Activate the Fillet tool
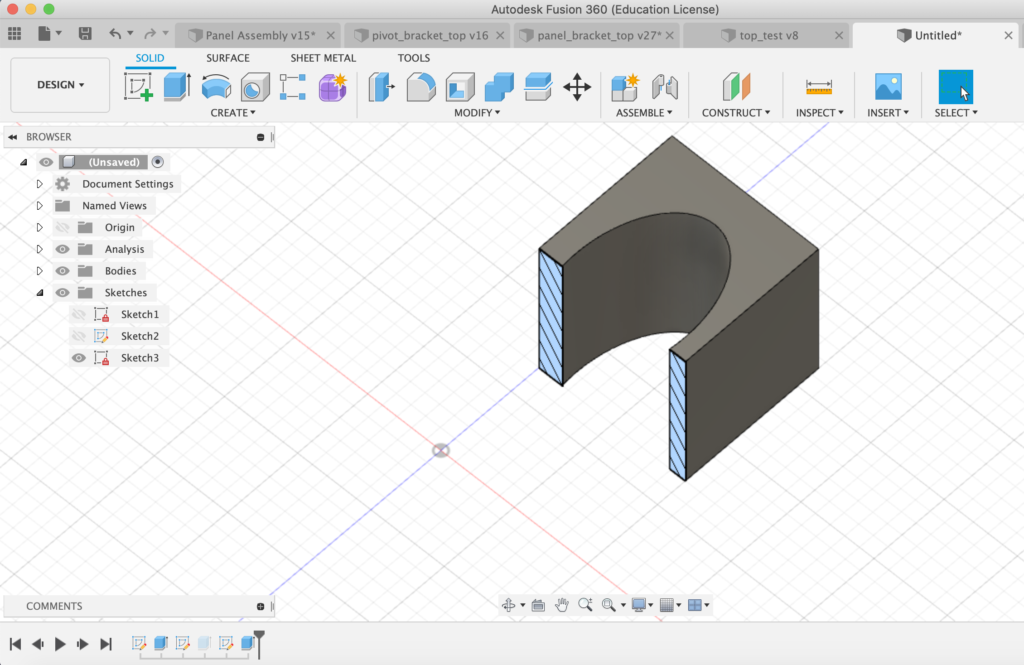This screenshot has width=1024, height=665. tap(420, 87)
